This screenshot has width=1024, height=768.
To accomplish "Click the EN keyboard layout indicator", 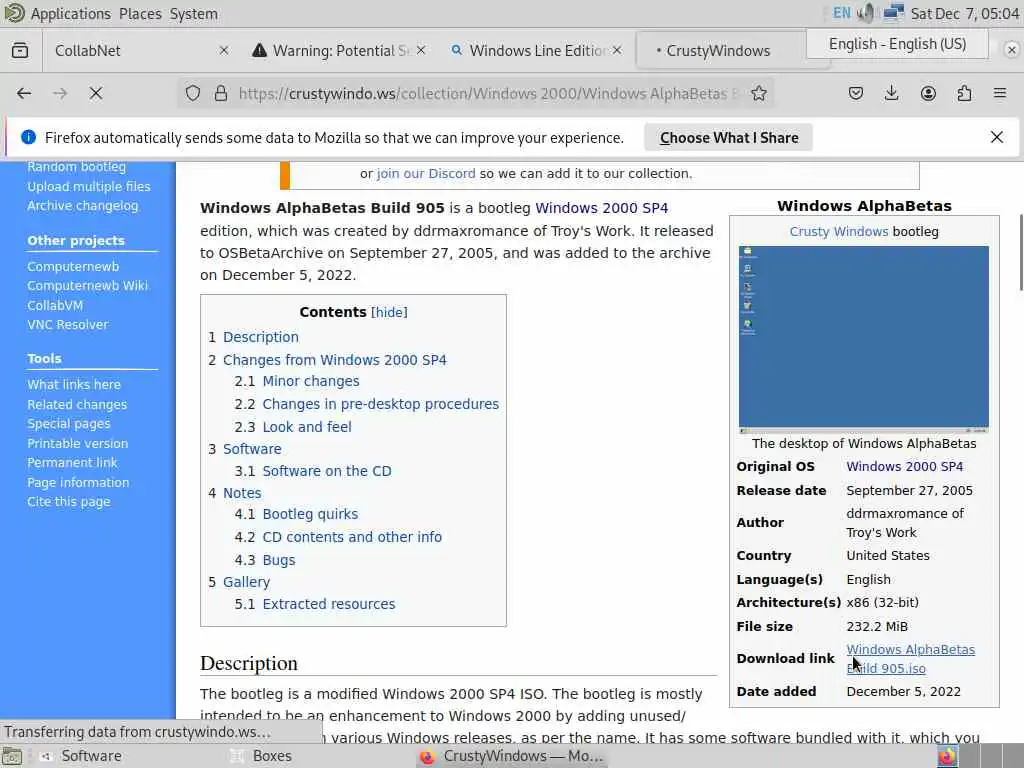I will (842, 13).
